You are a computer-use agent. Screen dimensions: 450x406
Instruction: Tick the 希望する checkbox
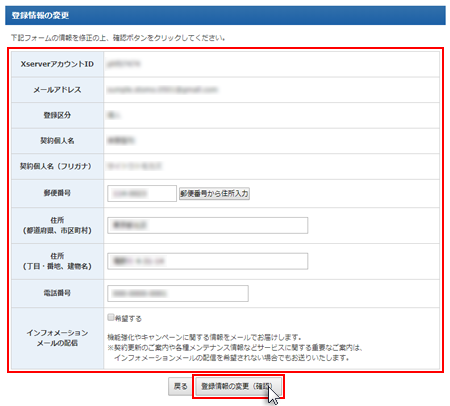[111, 317]
